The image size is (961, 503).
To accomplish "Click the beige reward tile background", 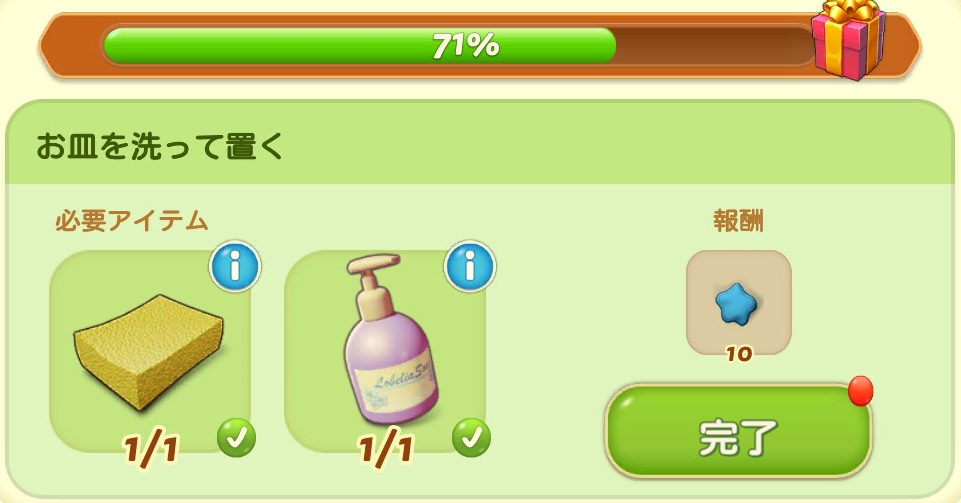I will pos(739,302).
